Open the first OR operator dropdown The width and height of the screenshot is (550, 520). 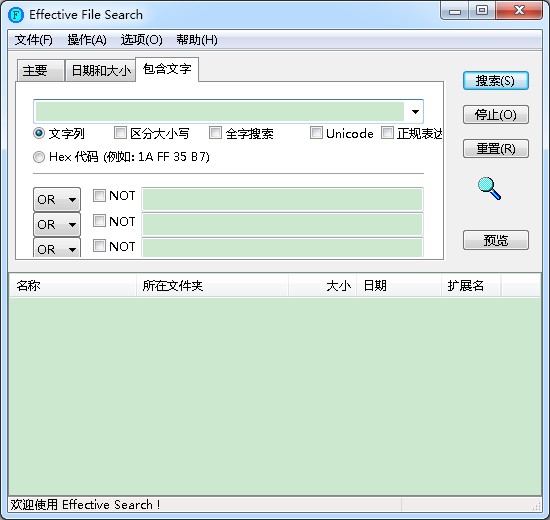57,199
